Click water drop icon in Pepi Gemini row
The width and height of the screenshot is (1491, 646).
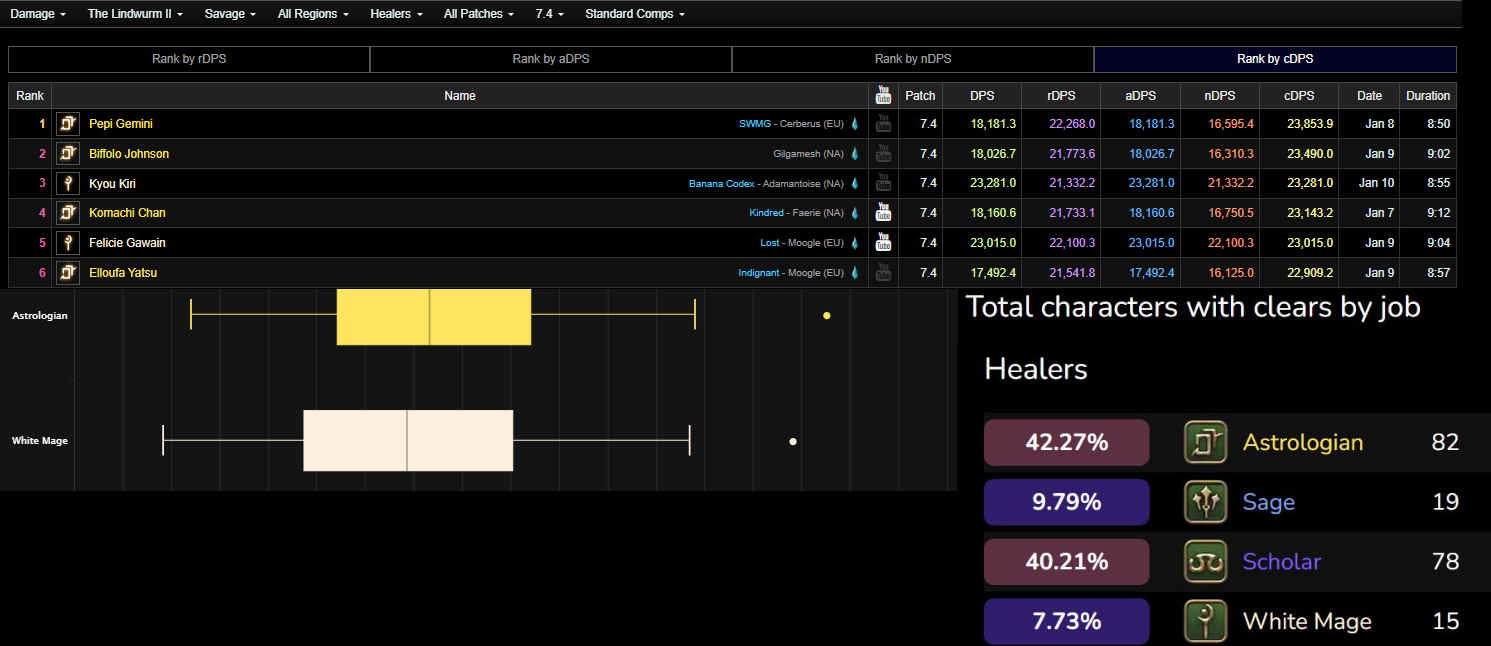pyautogui.click(x=855, y=124)
